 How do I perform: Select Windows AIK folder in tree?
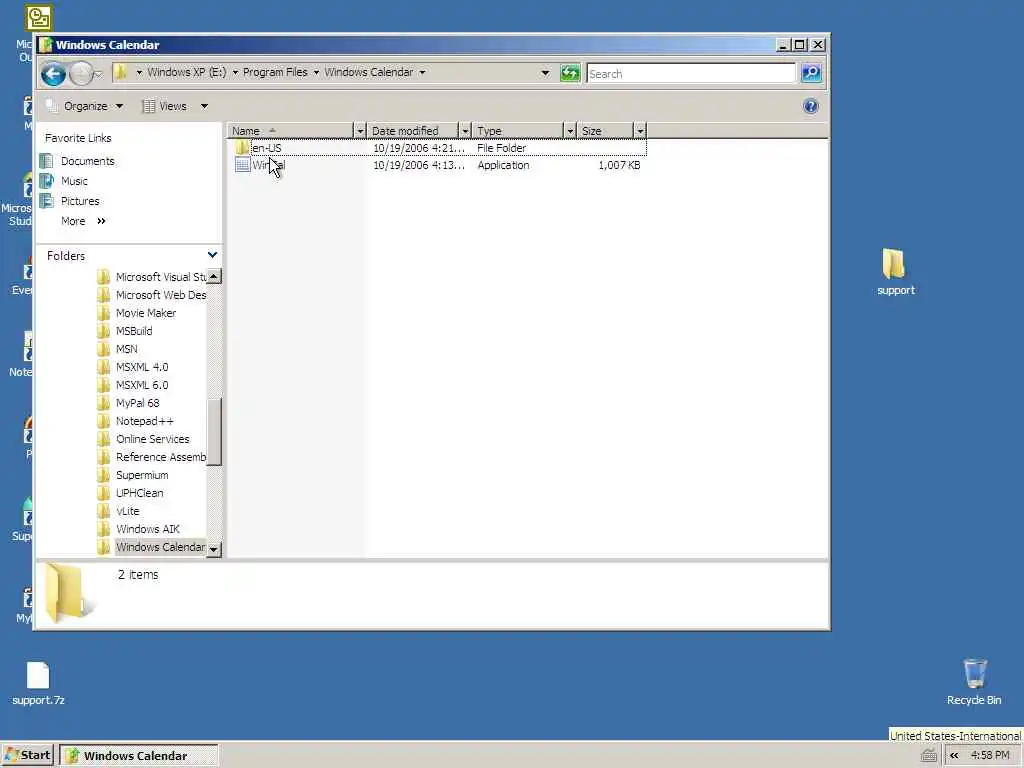pos(148,529)
